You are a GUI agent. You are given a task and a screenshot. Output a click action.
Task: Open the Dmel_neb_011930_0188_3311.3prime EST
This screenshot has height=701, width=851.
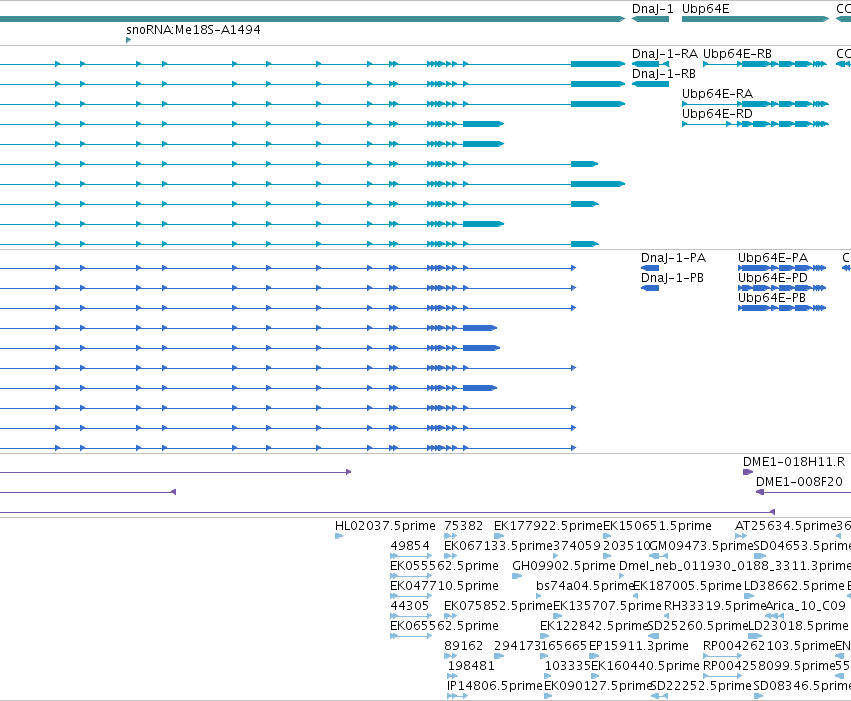click(621, 576)
